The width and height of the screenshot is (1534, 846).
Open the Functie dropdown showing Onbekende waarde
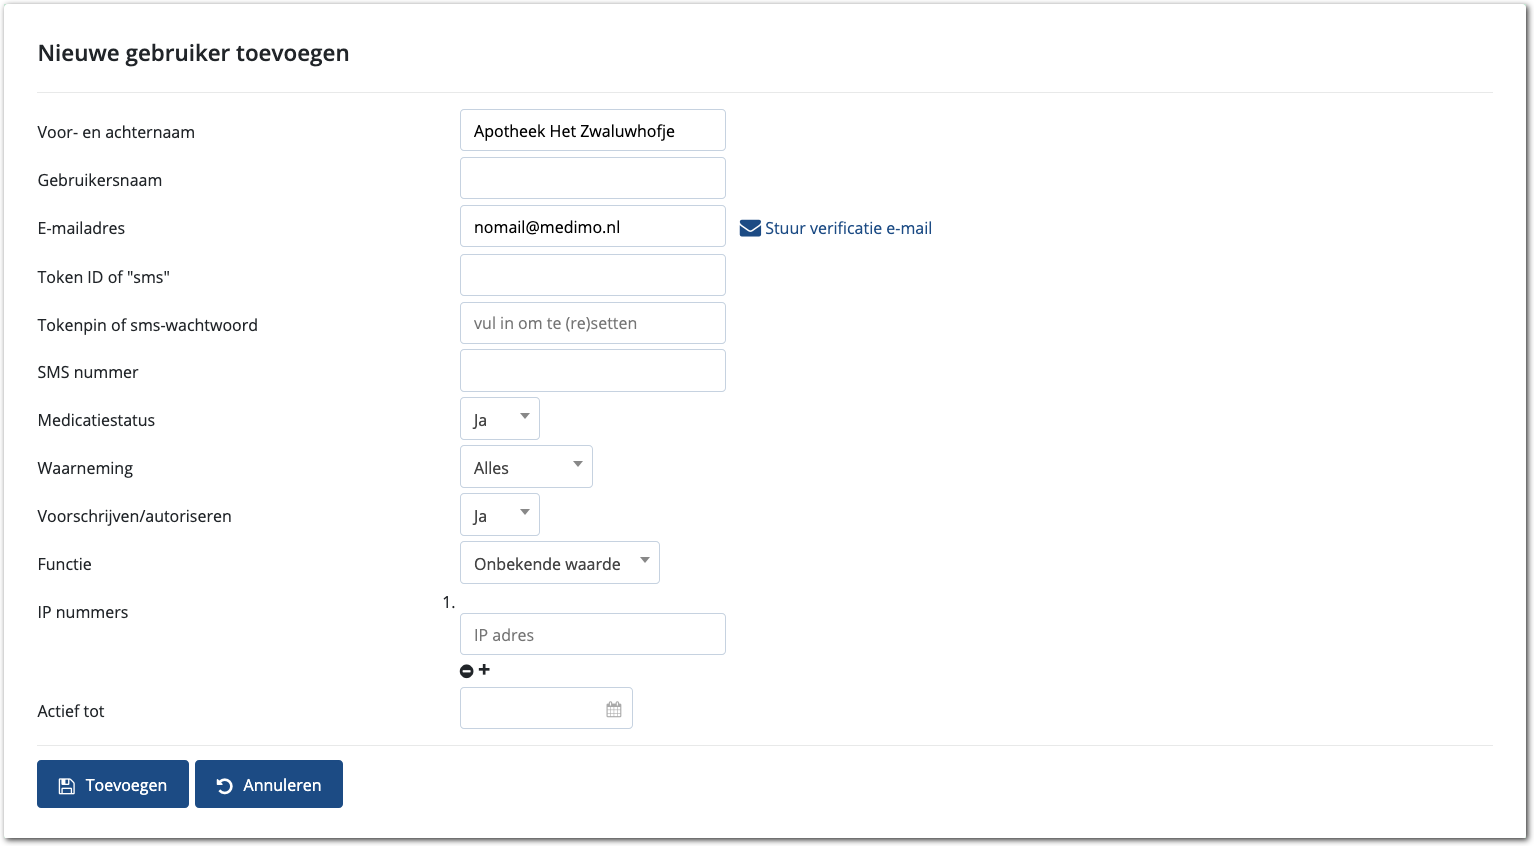(x=559, y=563)
